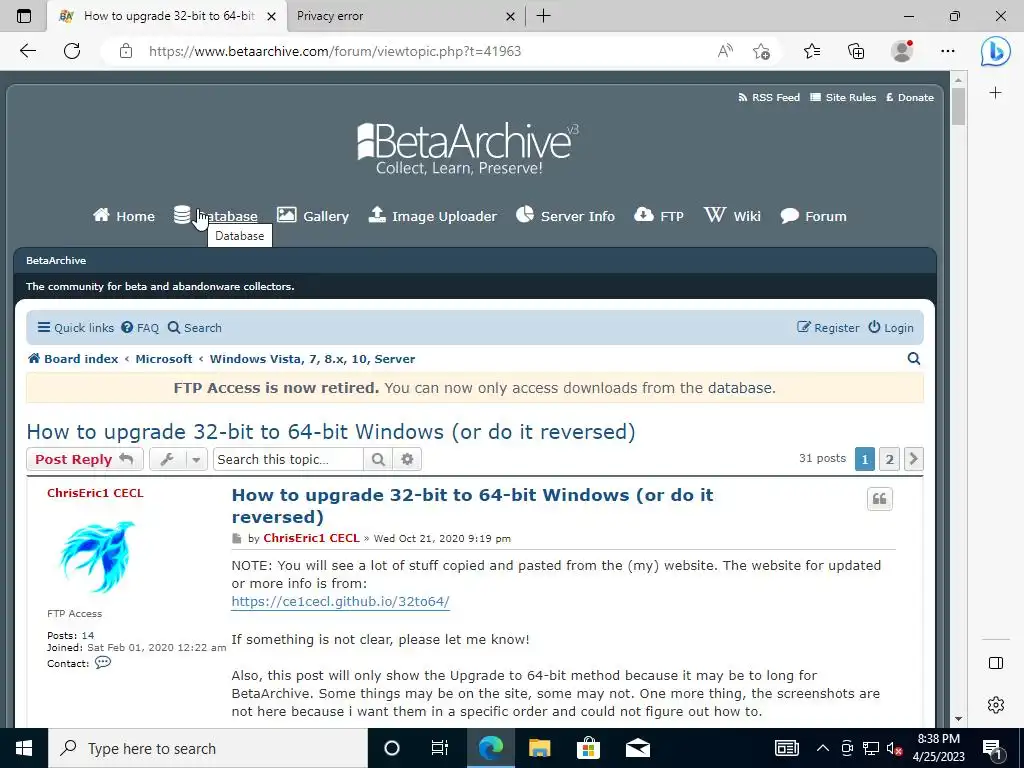Click the blue phoenix avatar image
Viewport: 1024px width, 768px height.
tap(97, 556)
